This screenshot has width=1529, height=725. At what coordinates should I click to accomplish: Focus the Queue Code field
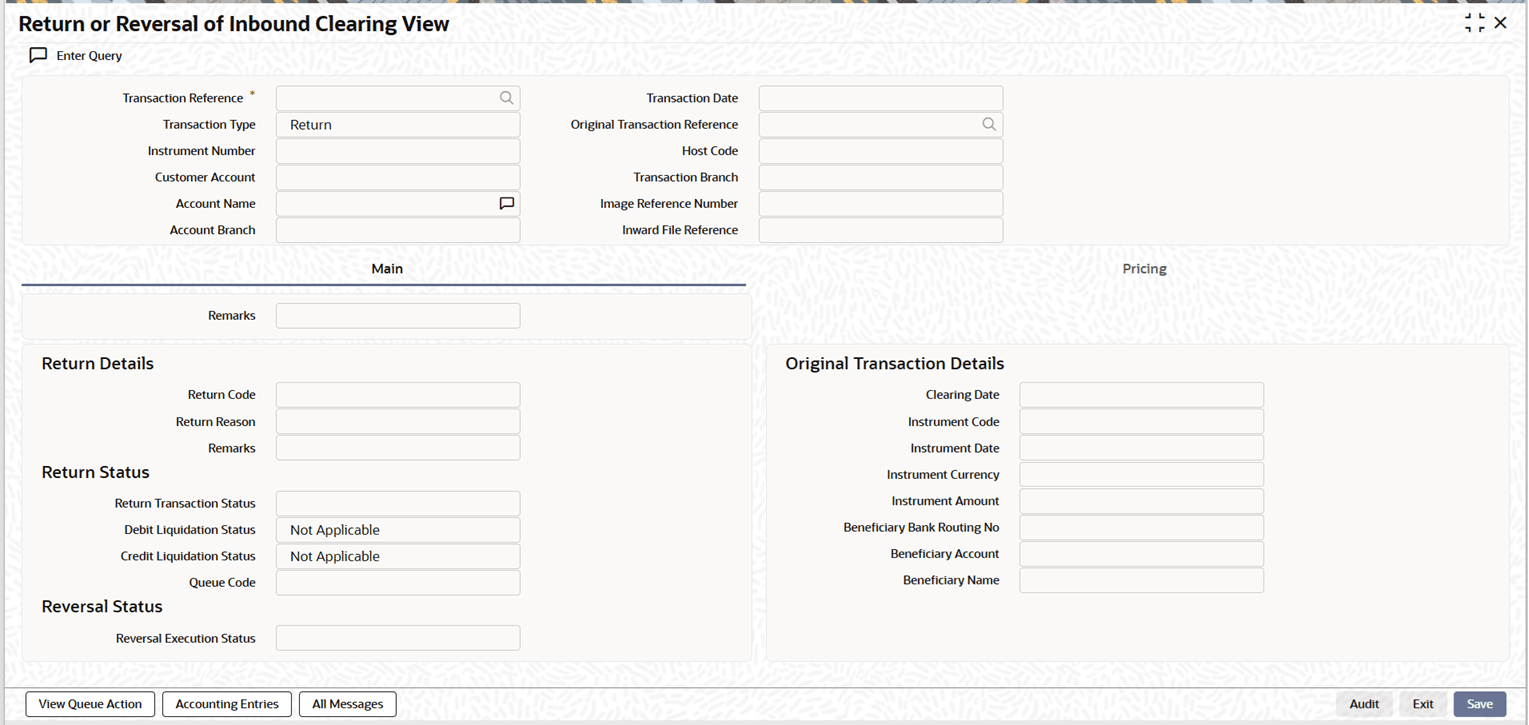pos(398,583)
